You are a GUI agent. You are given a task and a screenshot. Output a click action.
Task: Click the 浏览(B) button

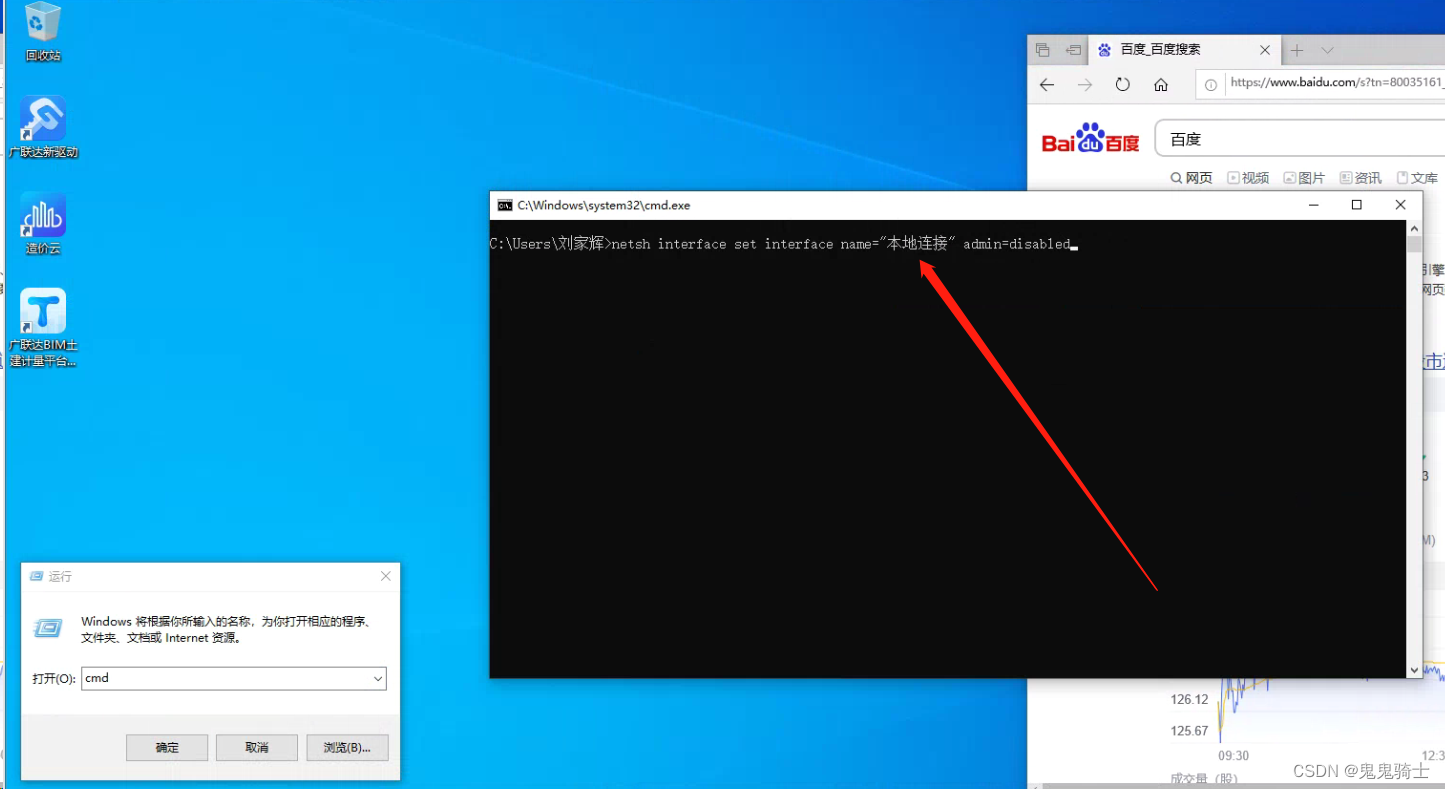347,747
